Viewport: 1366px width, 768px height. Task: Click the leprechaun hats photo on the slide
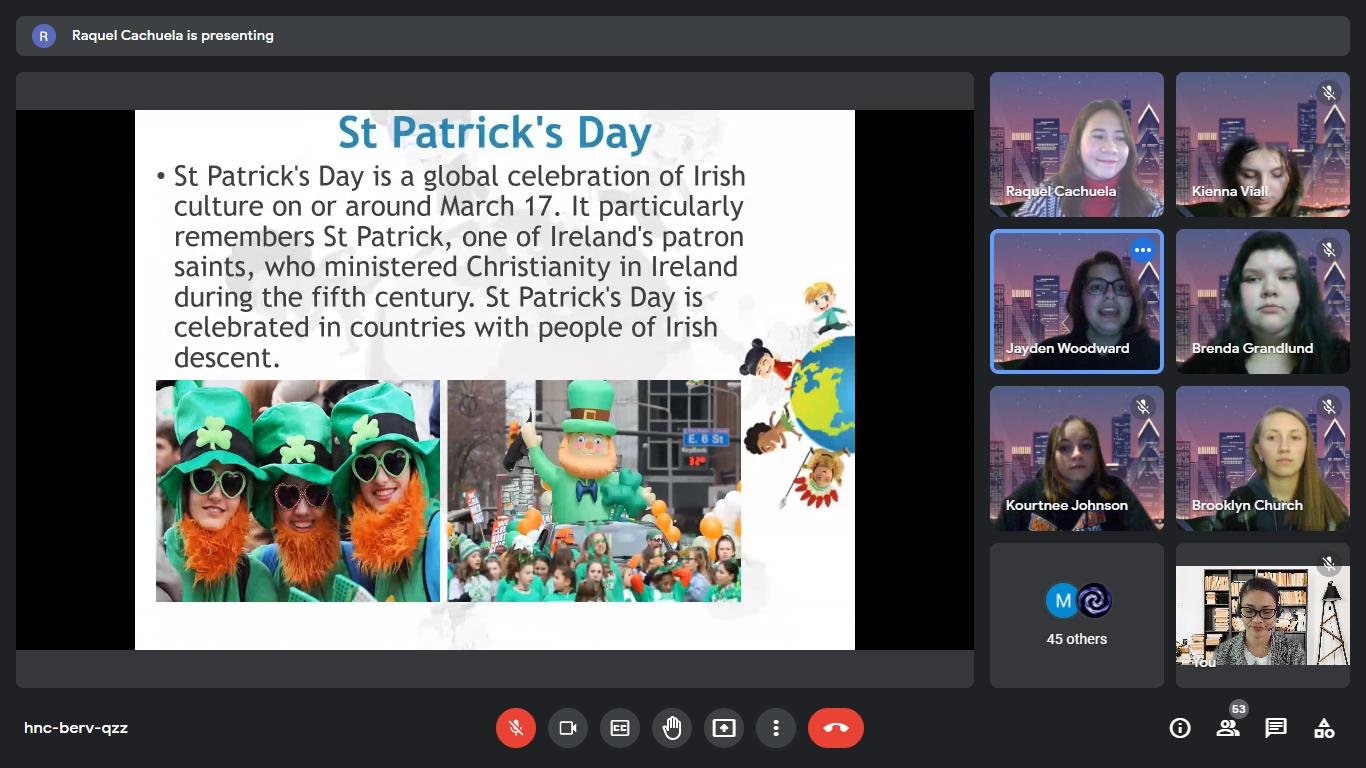click(298, 491)
